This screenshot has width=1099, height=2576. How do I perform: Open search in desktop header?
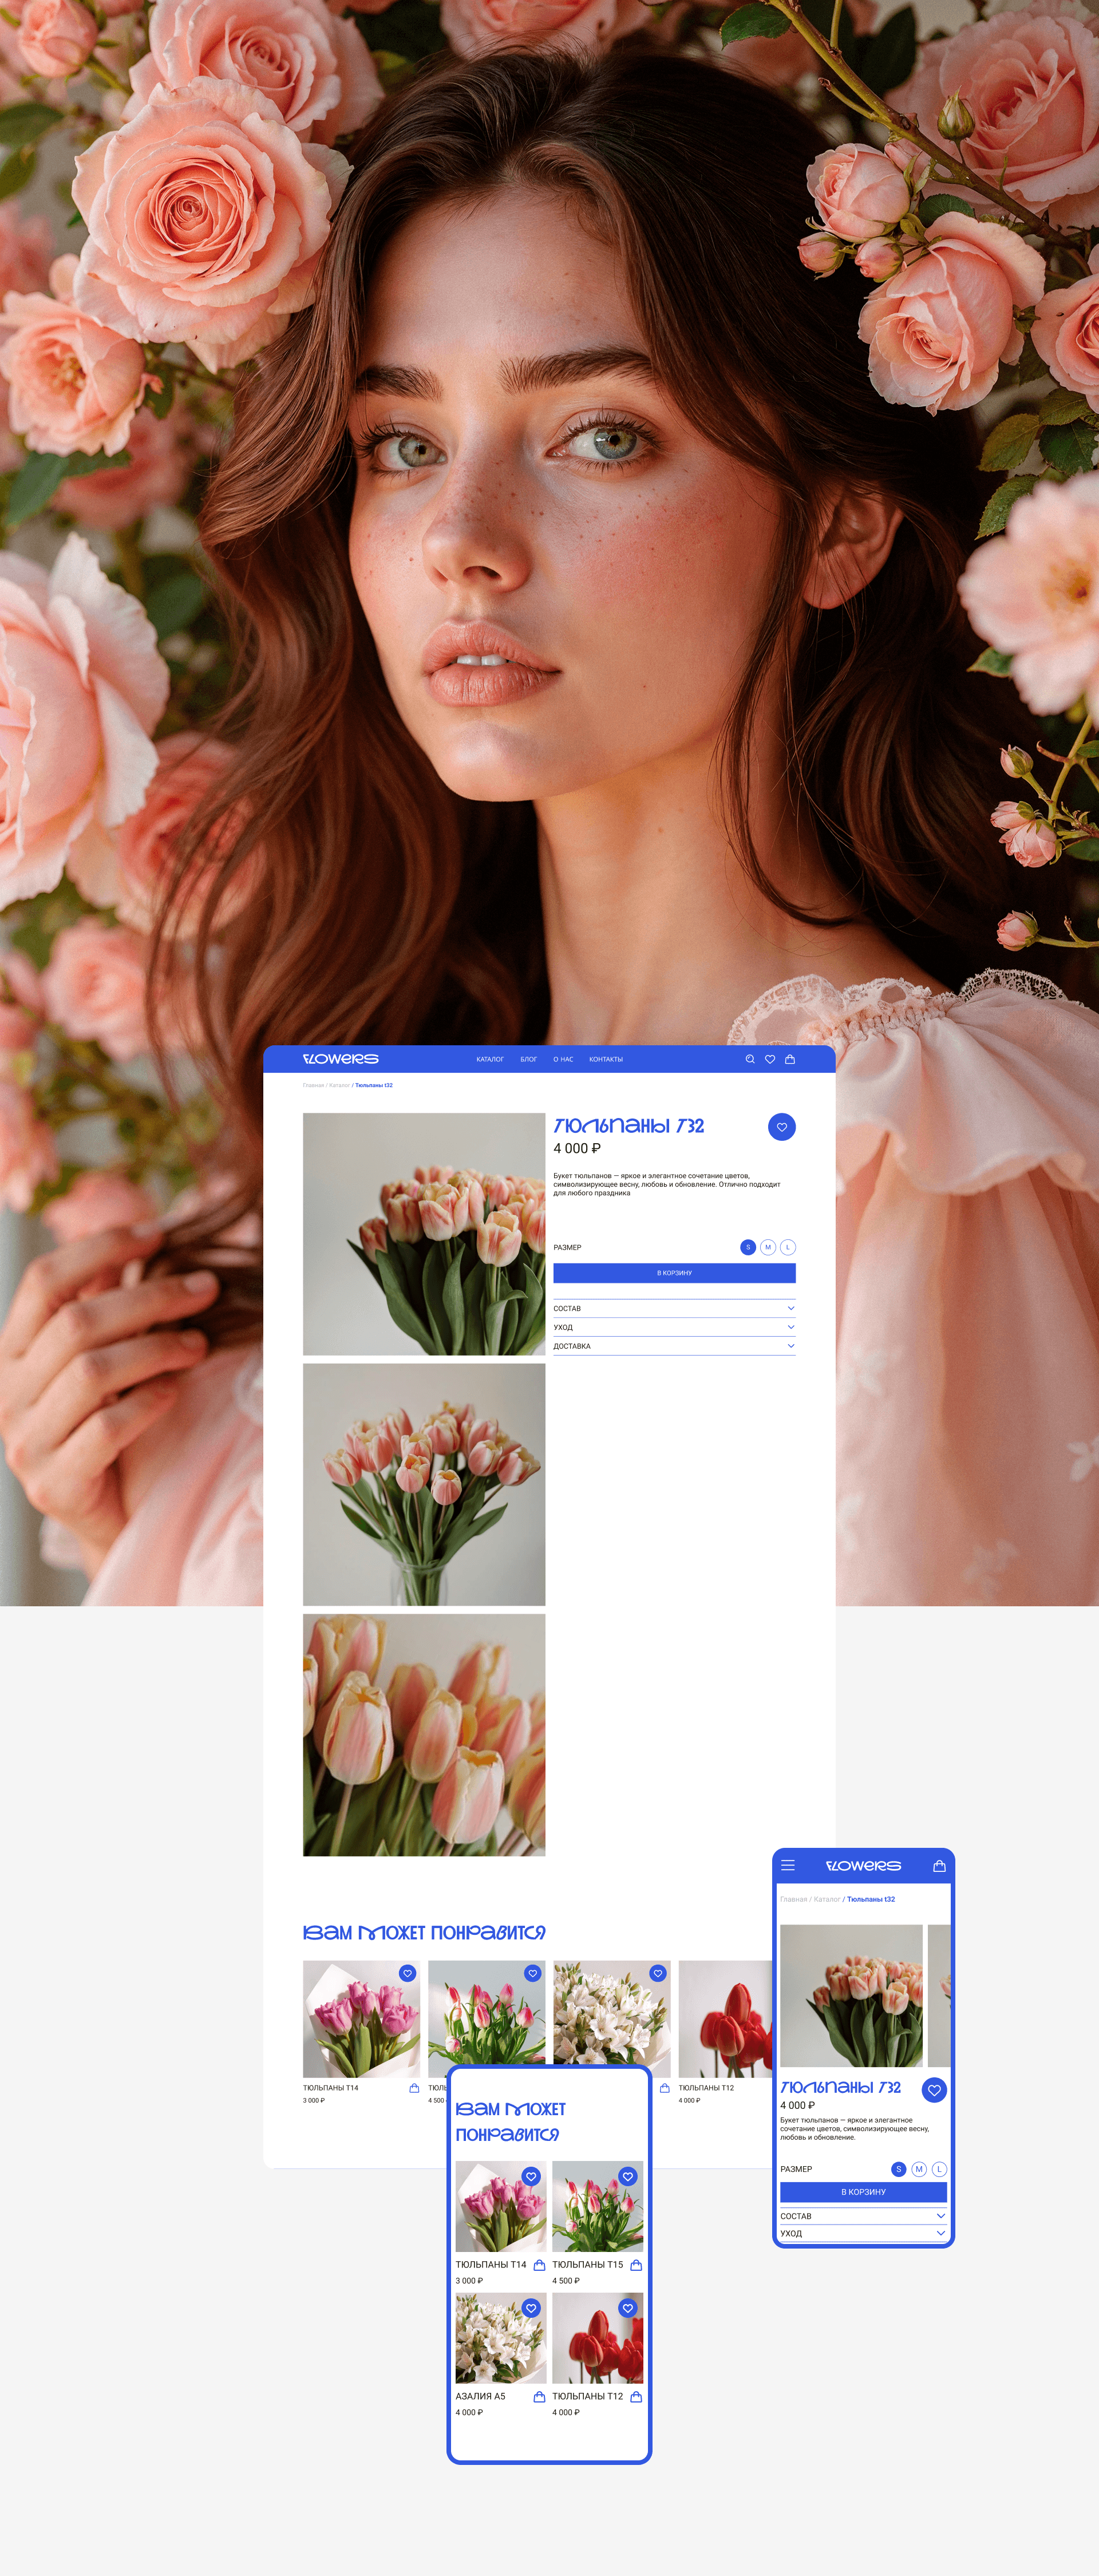coord(750,1059)
